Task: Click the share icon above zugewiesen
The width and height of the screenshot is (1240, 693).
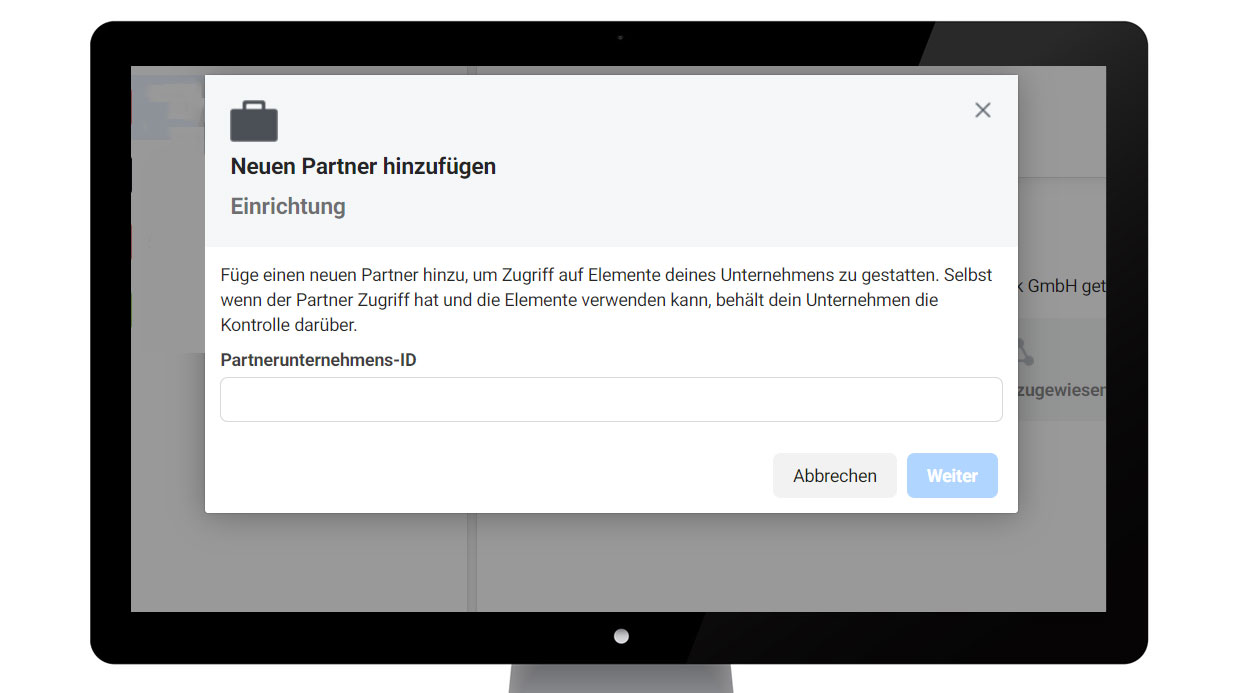Action: tap(1024, 352)
